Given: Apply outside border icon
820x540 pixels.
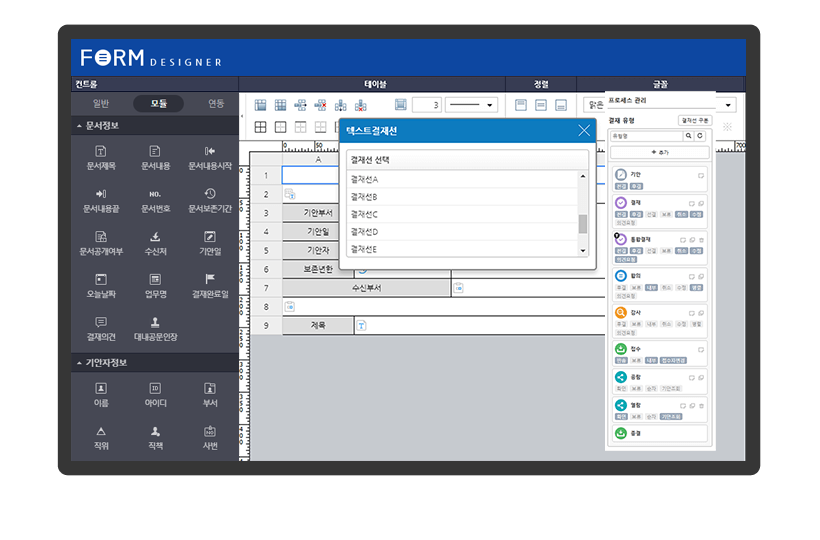Looking at the screenshot, I should click(x=280, y=127).
